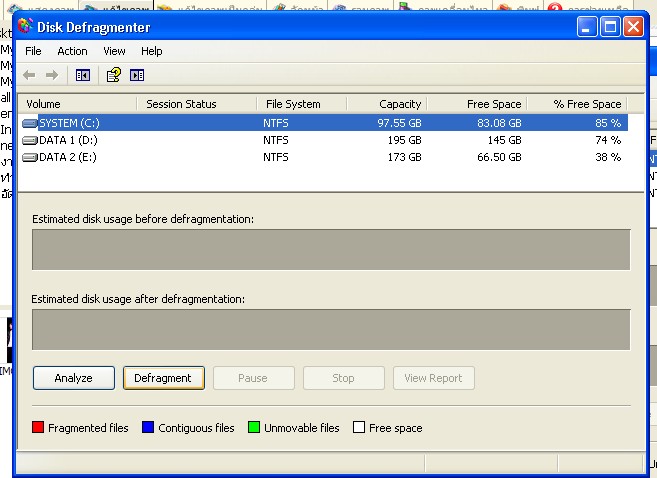Click the Defragment button
The image size is (657, 478).
click(164, 378)
